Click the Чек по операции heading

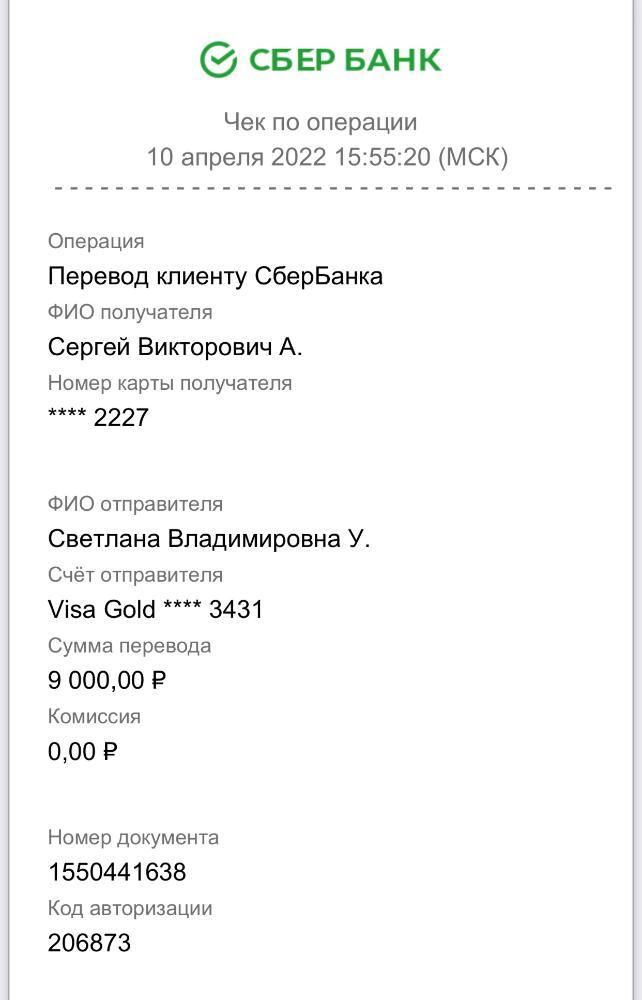(320, 123)
